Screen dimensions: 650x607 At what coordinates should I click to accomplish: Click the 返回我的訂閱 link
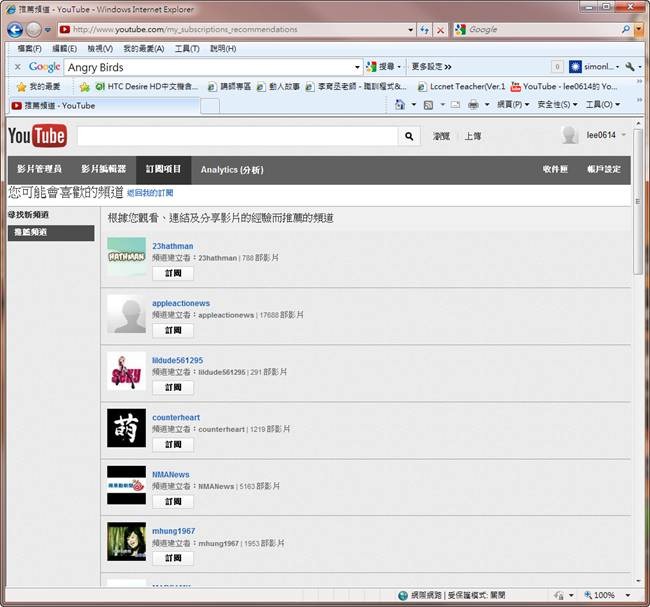[x=150, y=193]
